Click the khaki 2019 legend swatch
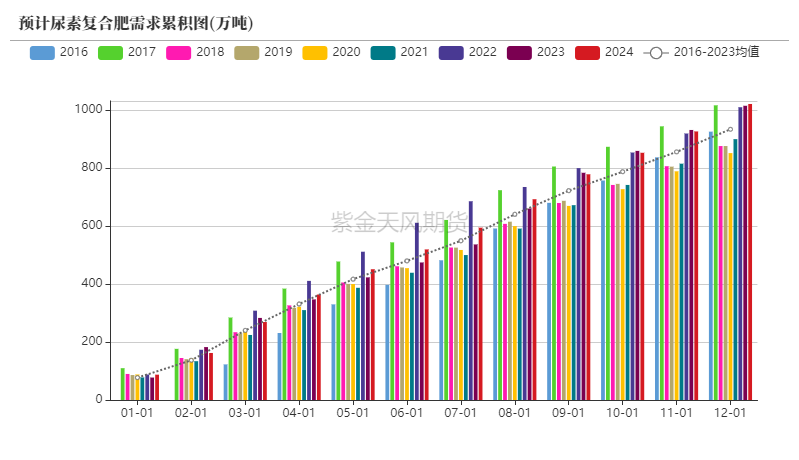This screenshot has width=799, height=460. coord(247,52)
